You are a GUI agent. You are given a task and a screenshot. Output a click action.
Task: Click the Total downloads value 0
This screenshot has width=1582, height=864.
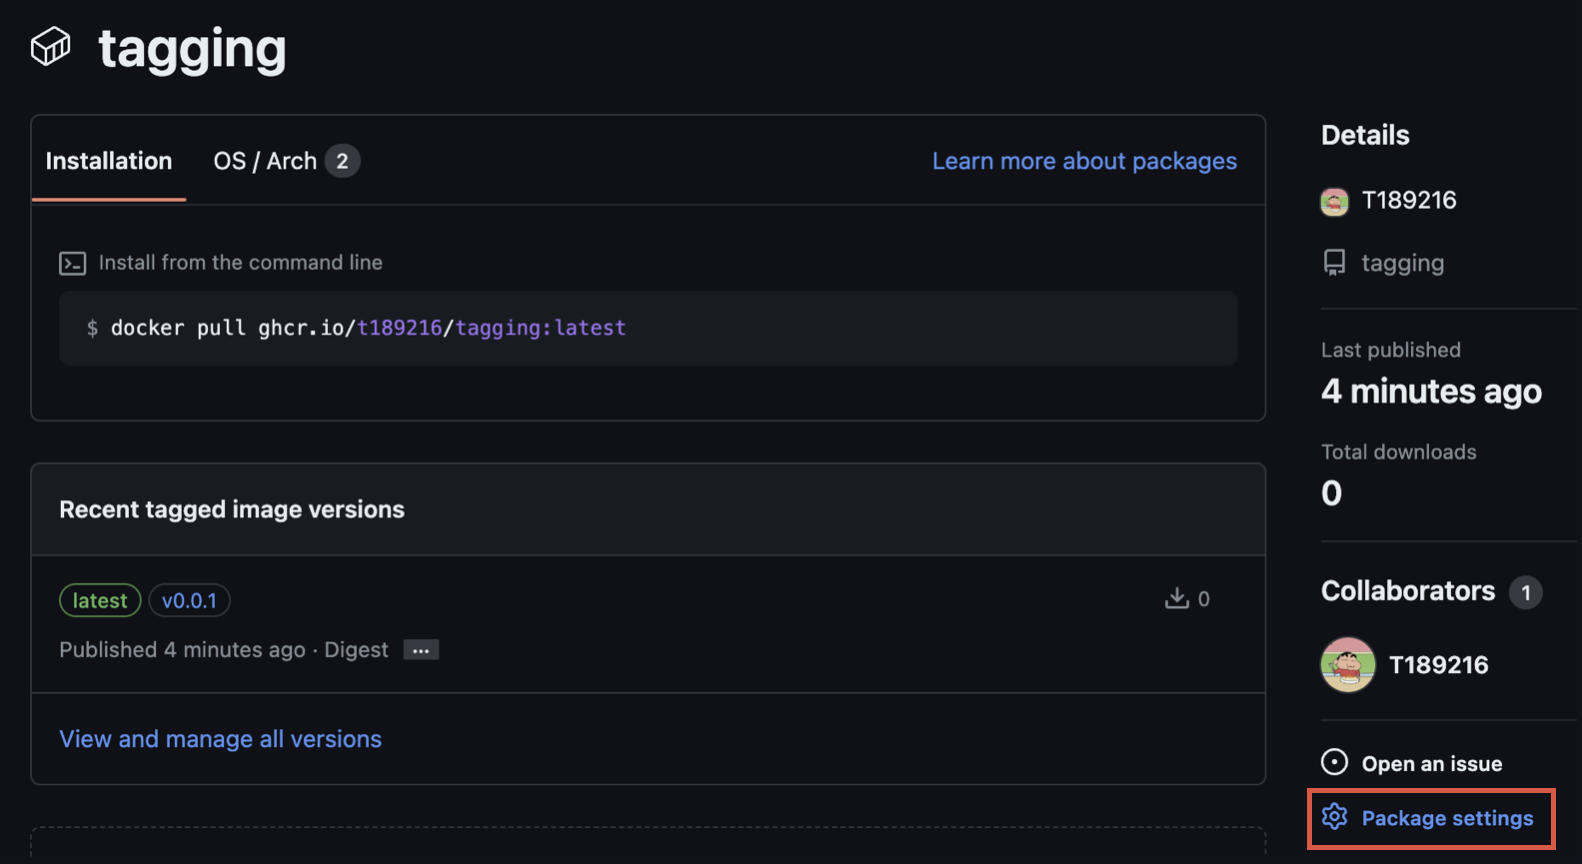tap(1331, 493)
